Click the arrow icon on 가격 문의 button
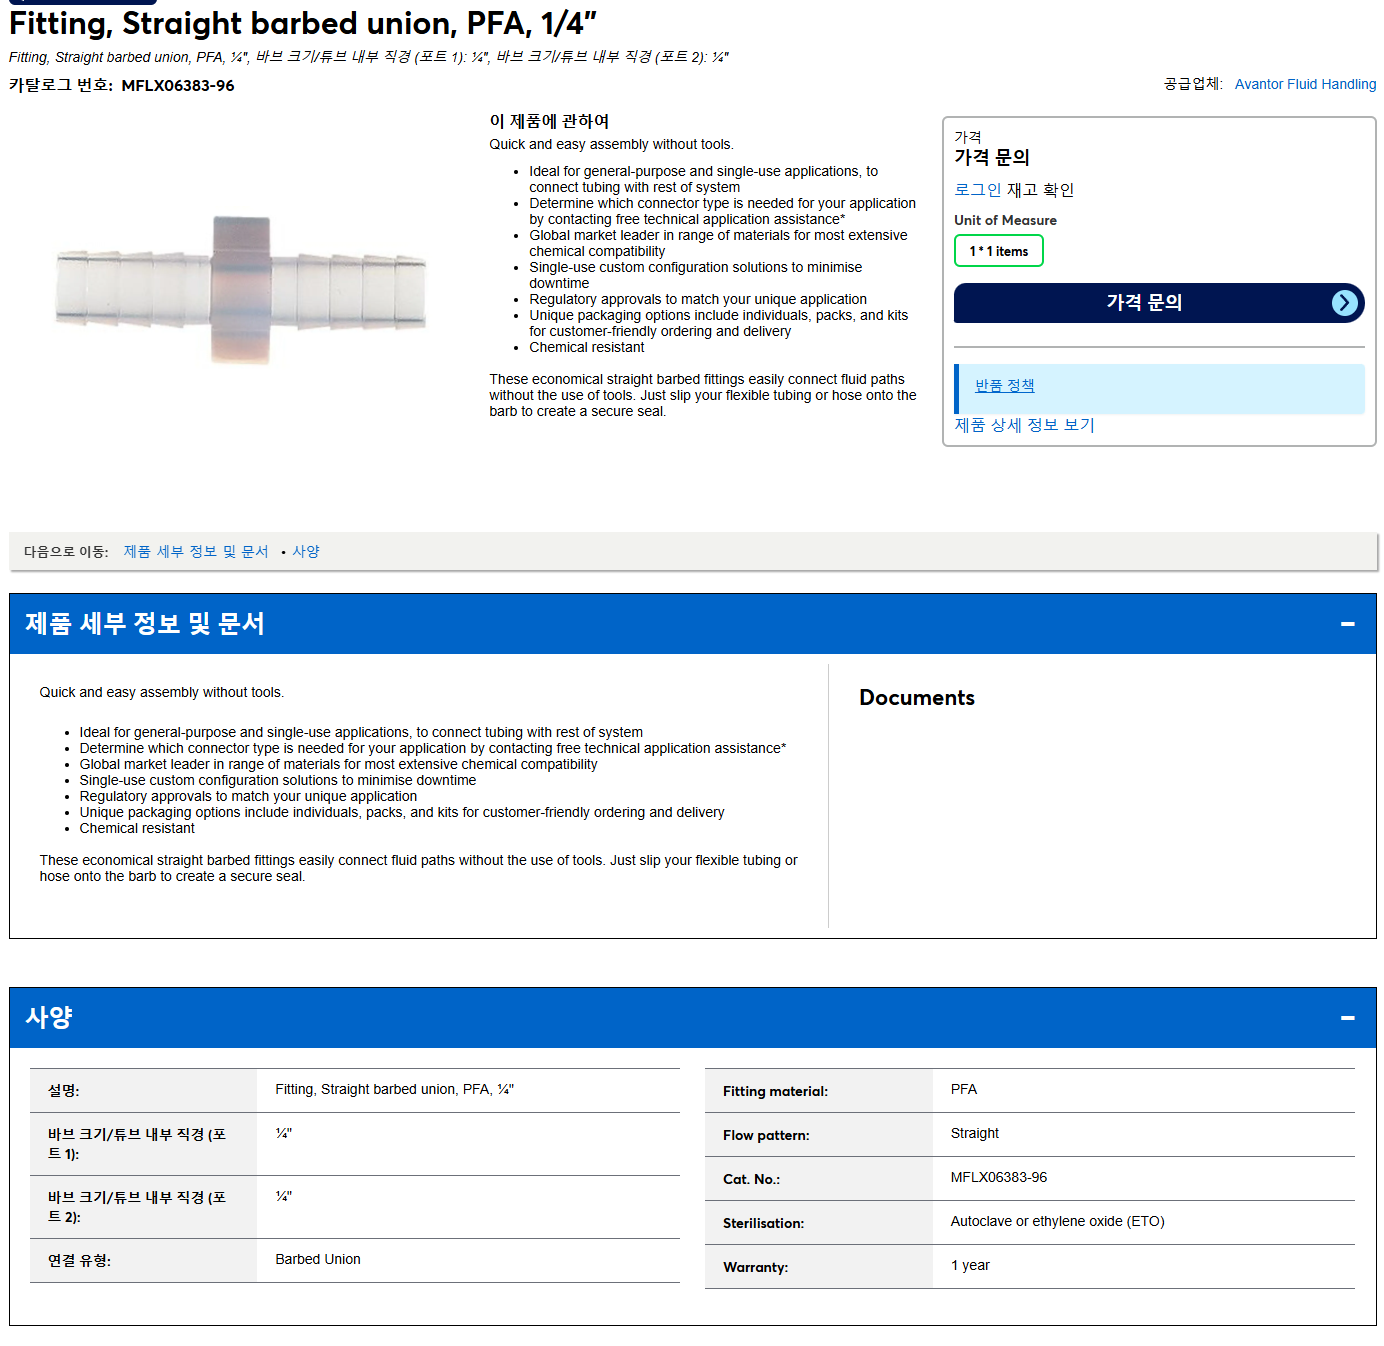Viewport: 1384px width, 1346px height. click(1344, 303)
